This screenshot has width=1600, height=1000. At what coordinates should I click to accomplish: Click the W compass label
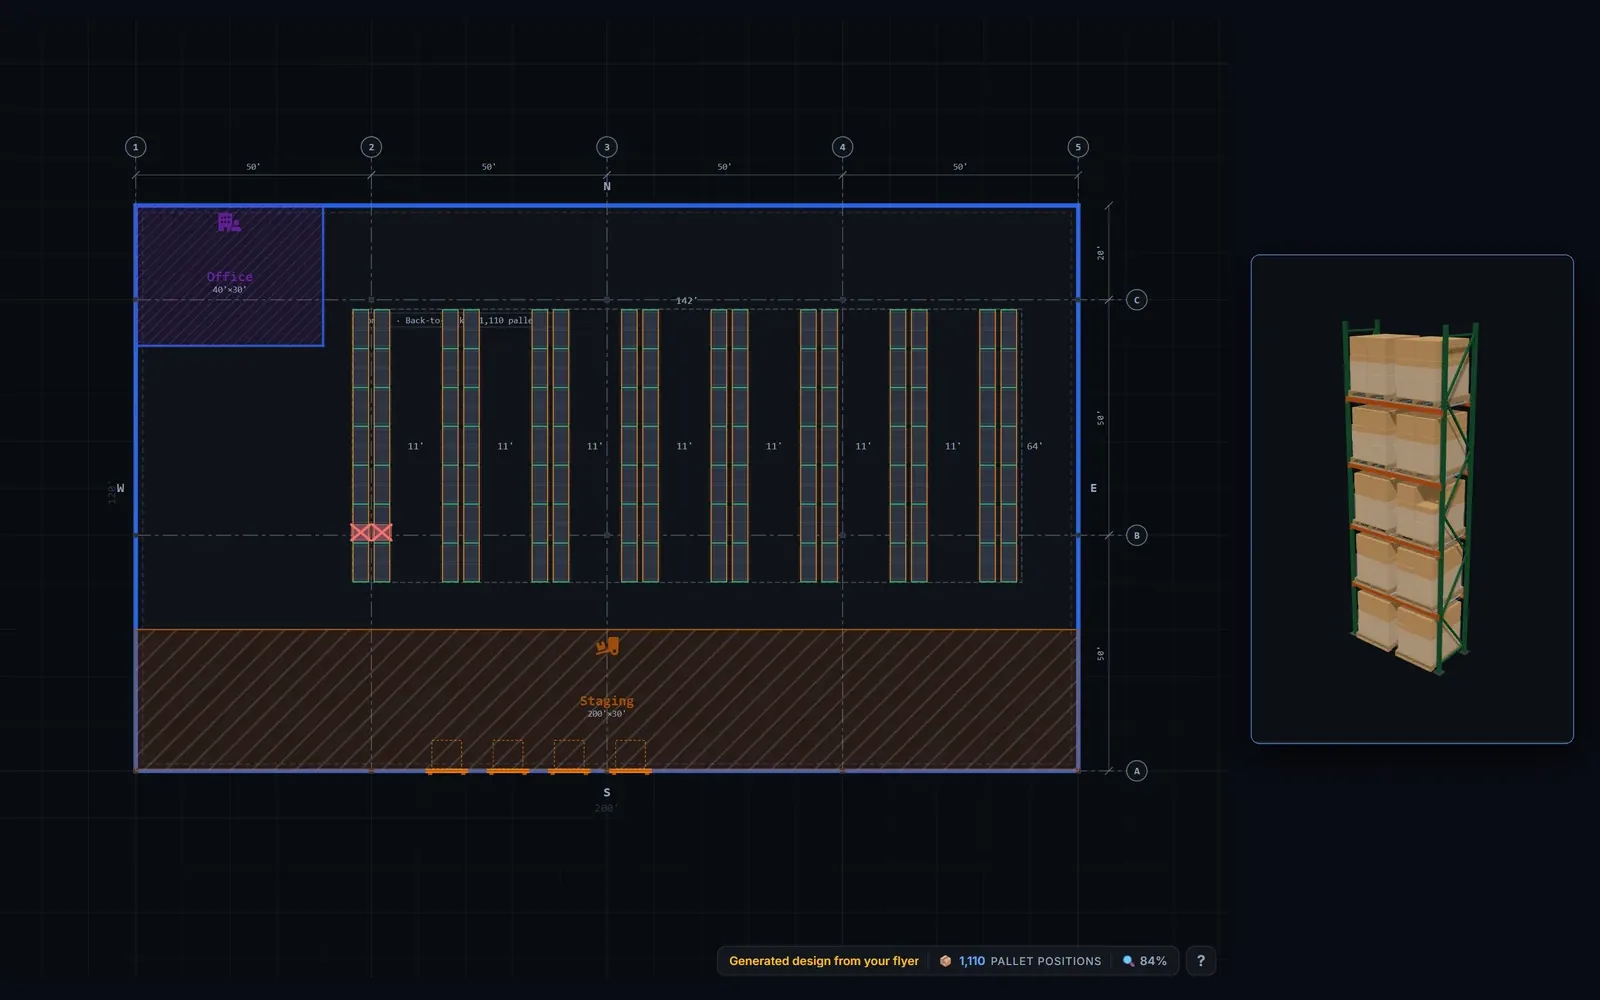(120, 488)
